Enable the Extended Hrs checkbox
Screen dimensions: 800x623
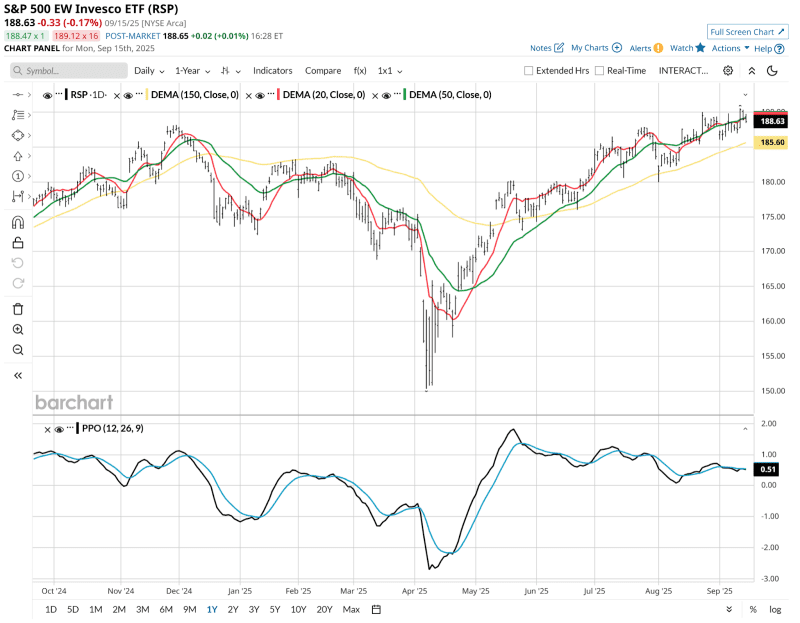tap(529, 71)
